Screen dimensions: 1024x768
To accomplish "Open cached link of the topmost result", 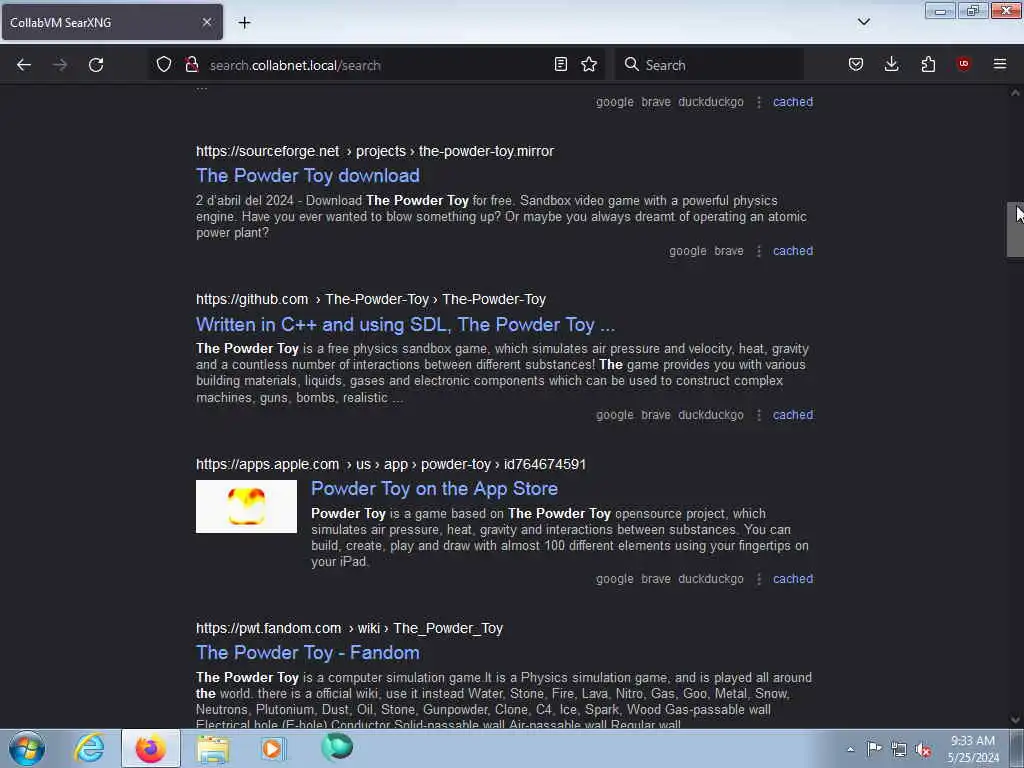I will tap(793, 102).
